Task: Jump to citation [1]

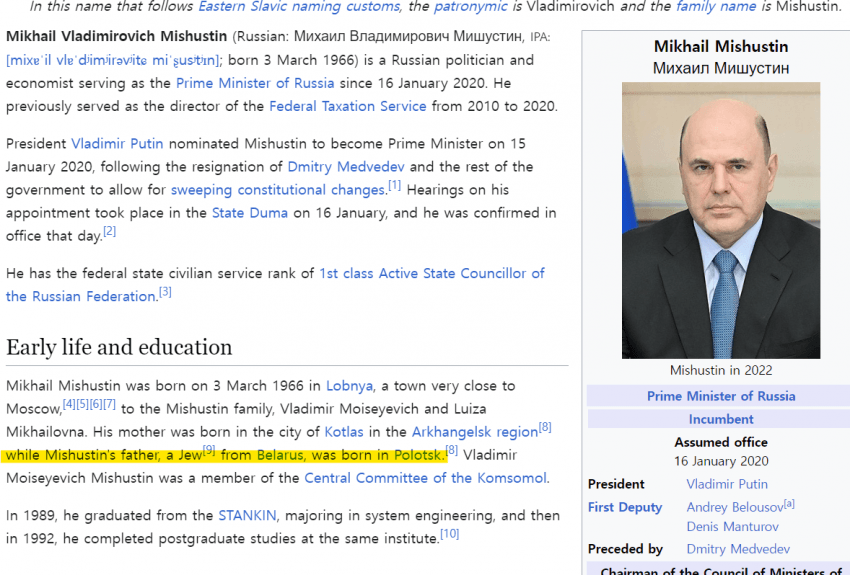Action: (395, 185)
